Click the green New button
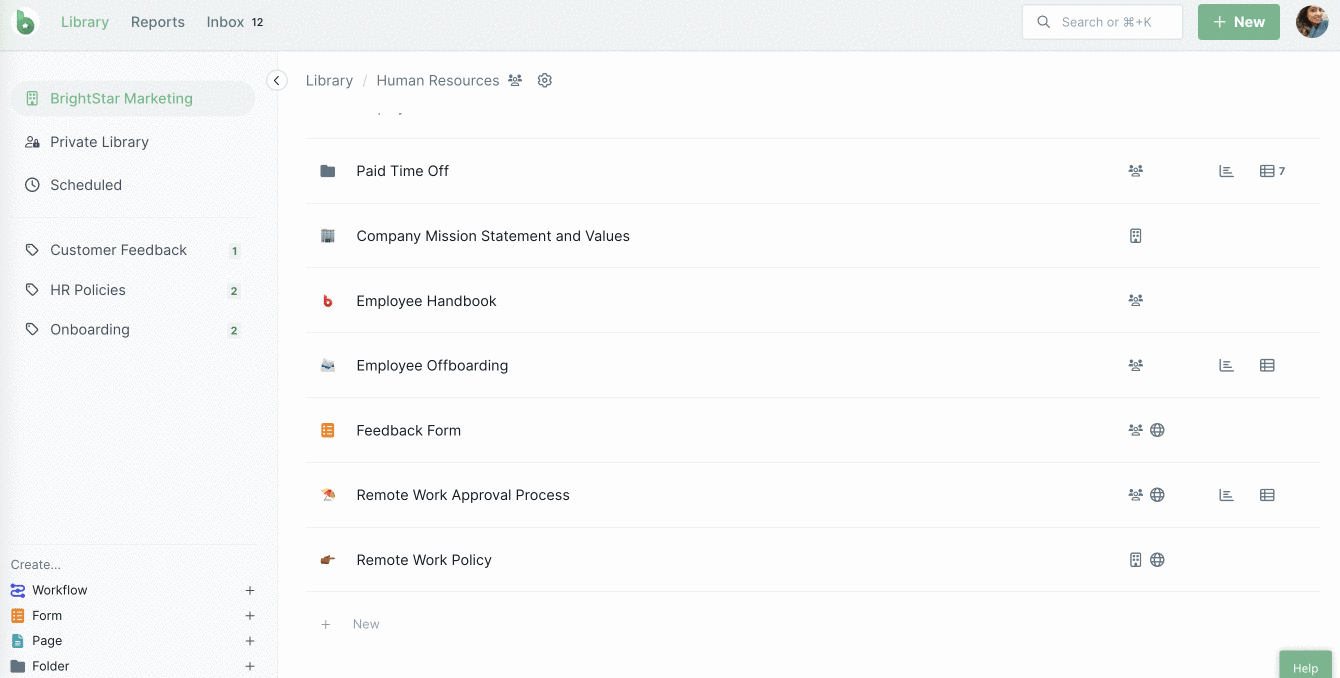Viewport: 1340px width, 678px height. (x=1239, y=22)
